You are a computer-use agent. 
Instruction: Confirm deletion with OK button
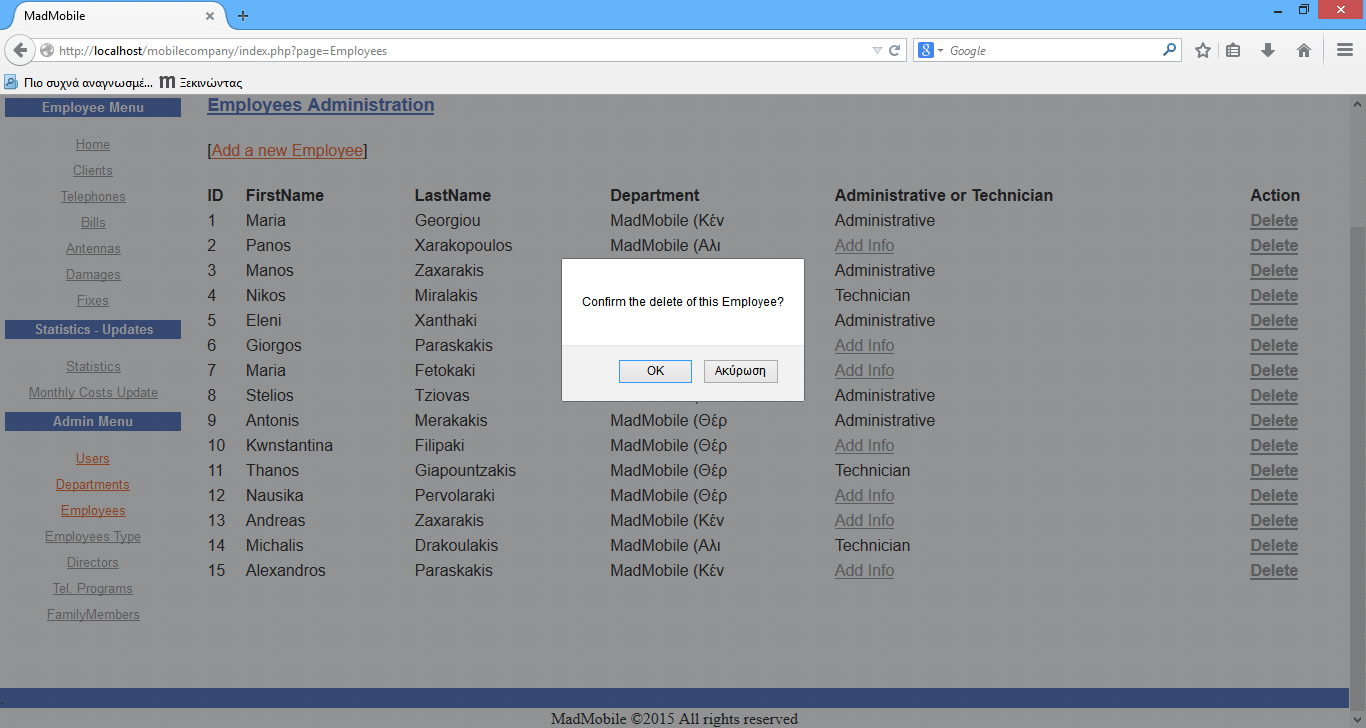coord(655,371)
